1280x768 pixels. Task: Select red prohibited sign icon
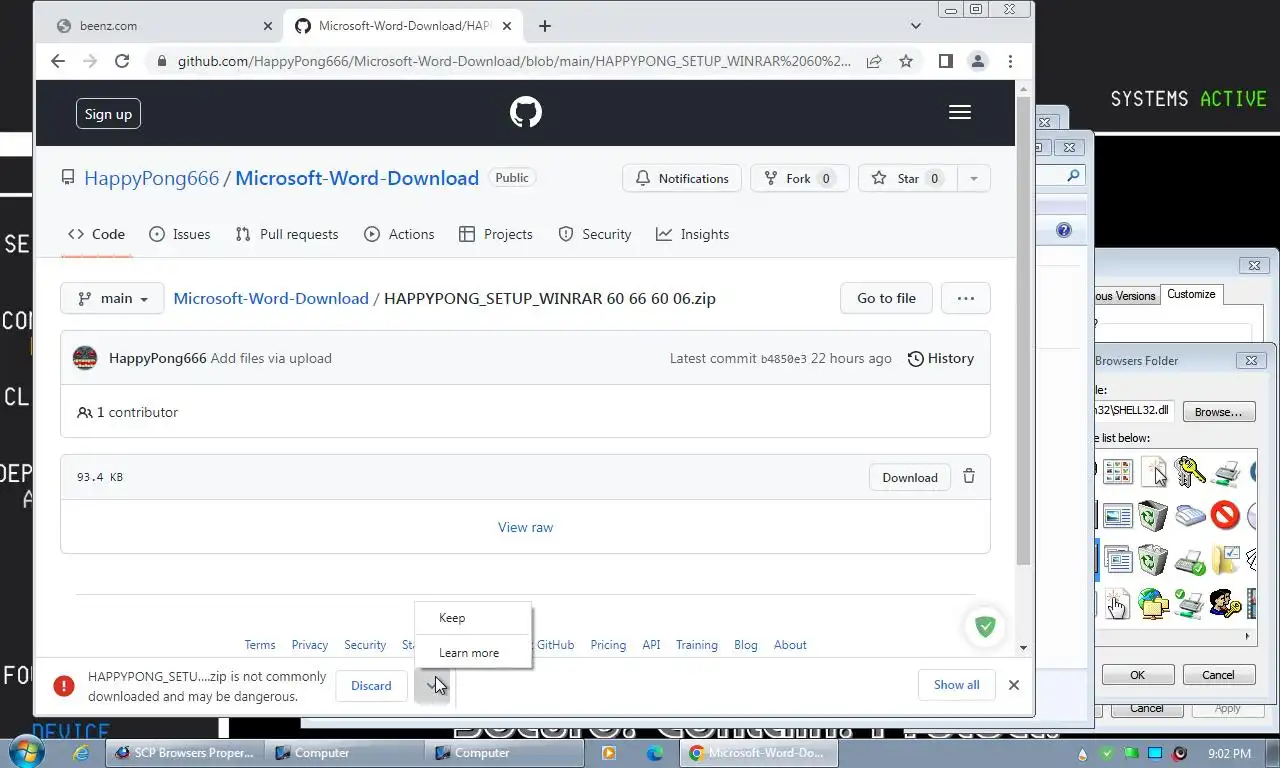tap(1225, 515)
